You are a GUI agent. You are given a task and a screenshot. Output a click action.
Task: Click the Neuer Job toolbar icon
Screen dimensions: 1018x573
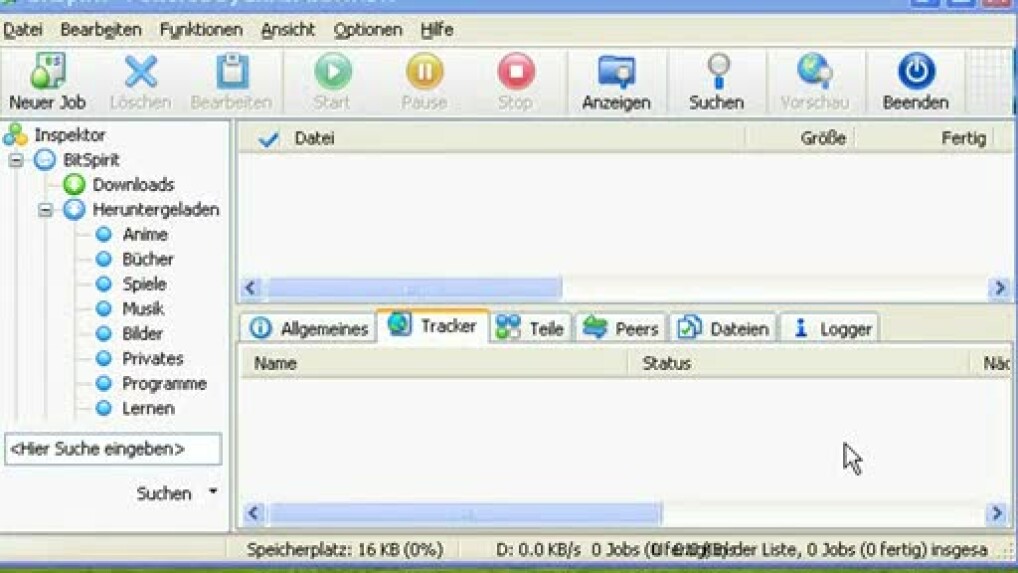(47, 73)
